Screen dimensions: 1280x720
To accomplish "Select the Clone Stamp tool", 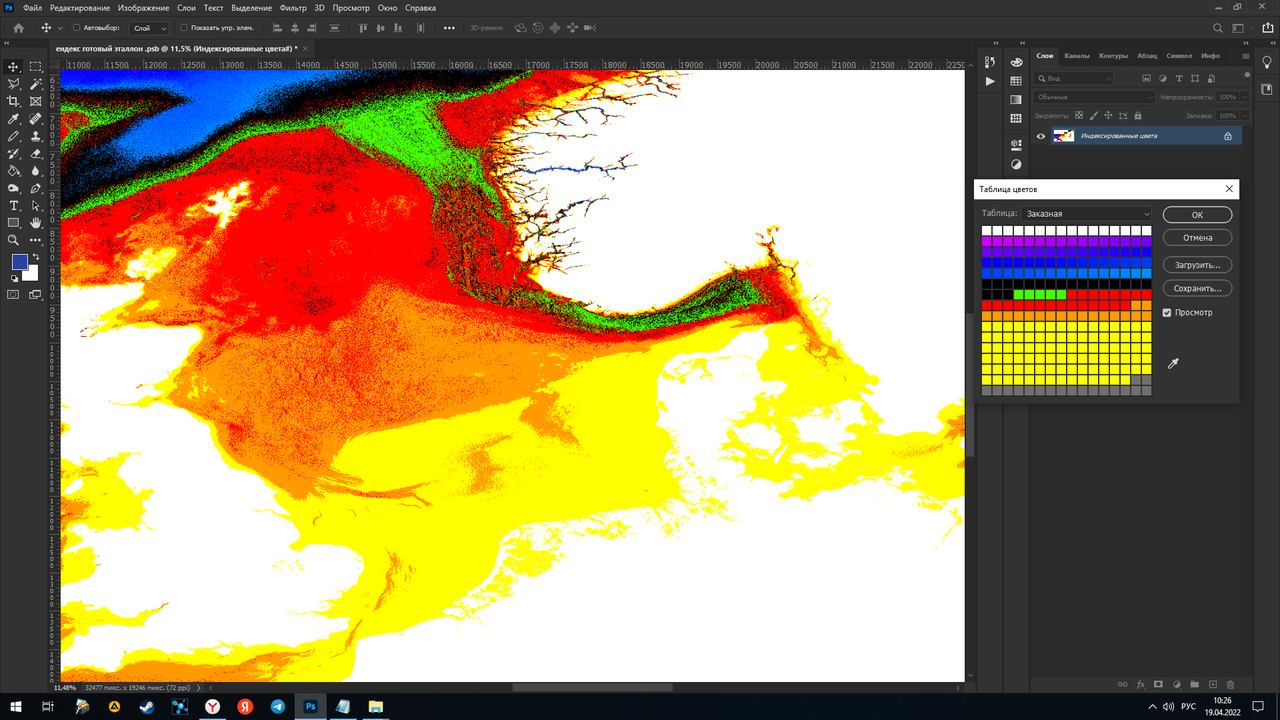I will [x=36, y=136].
